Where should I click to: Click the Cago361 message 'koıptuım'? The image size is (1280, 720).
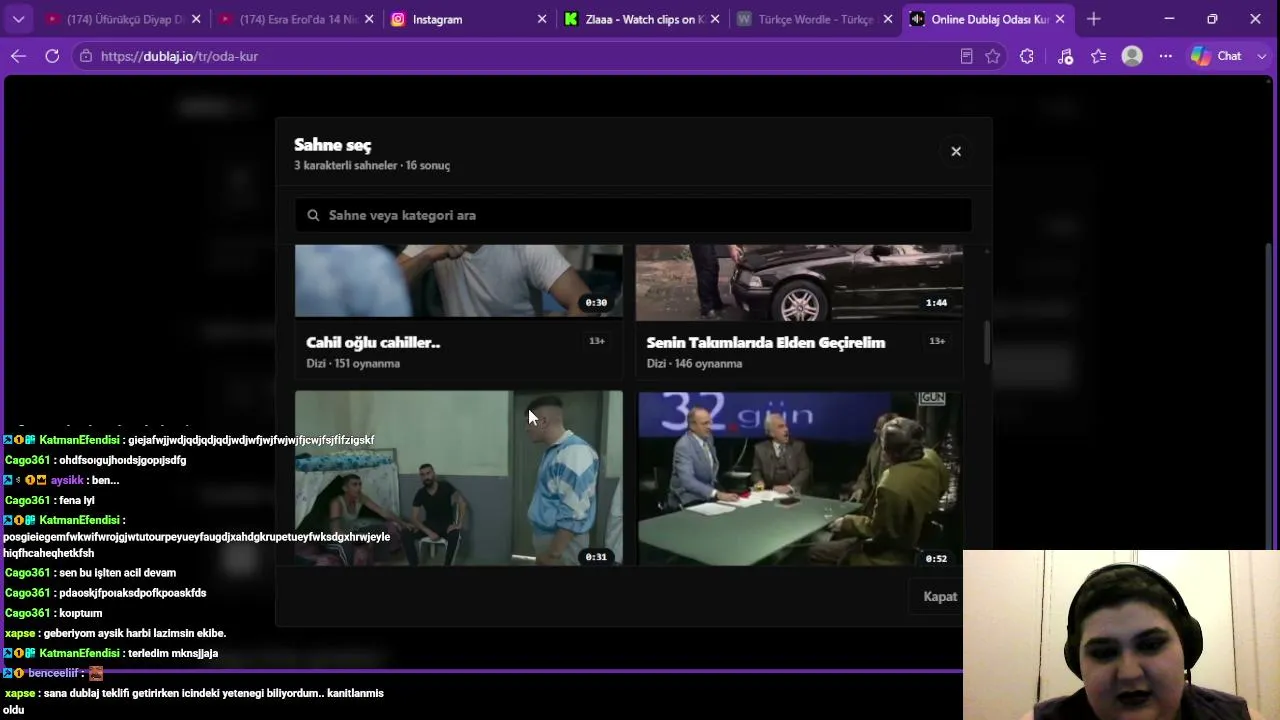coord(81,613)
